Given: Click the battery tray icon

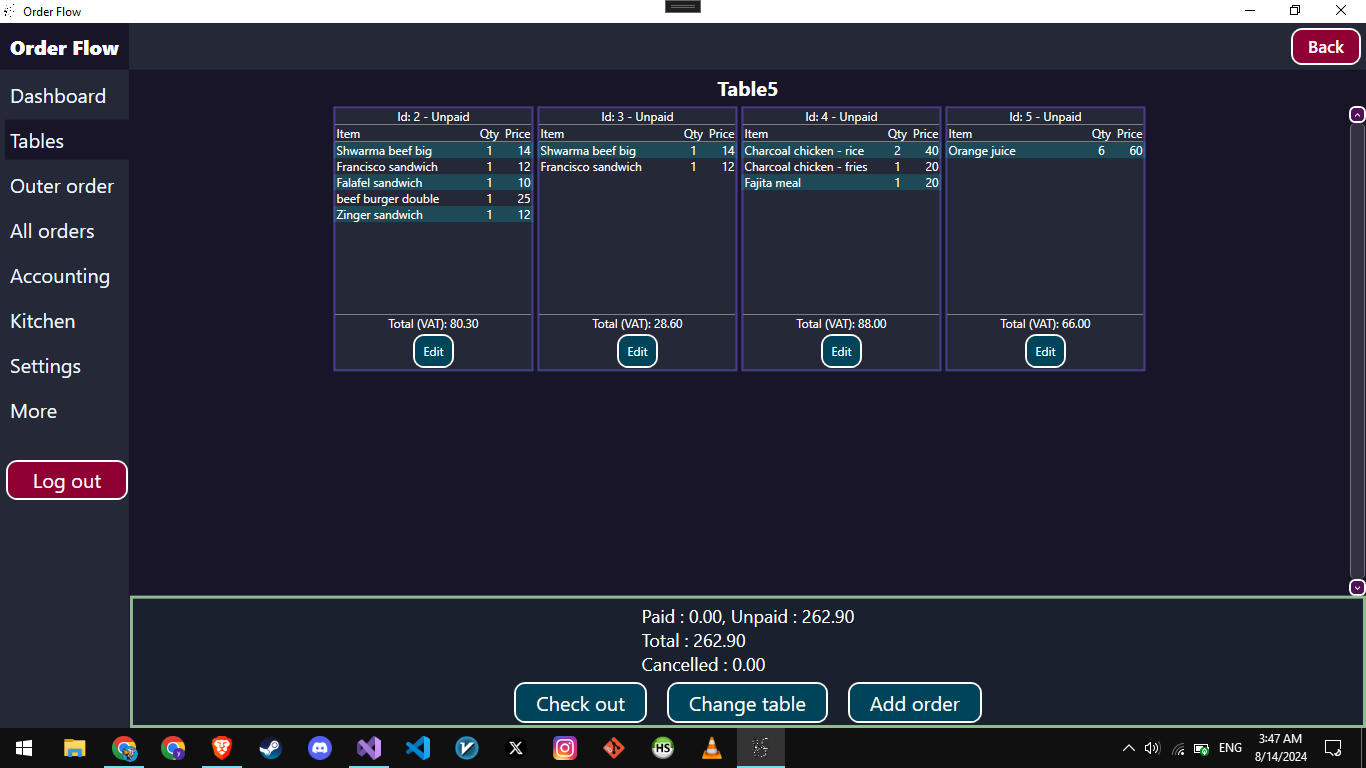Looking at the screenshot, I should click(x=1202, y=748).
